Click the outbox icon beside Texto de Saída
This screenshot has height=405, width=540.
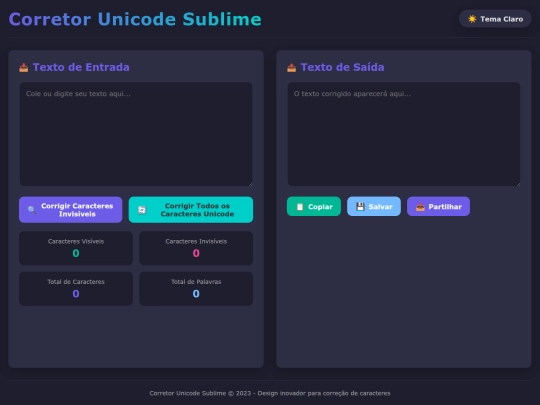(291, 68)
